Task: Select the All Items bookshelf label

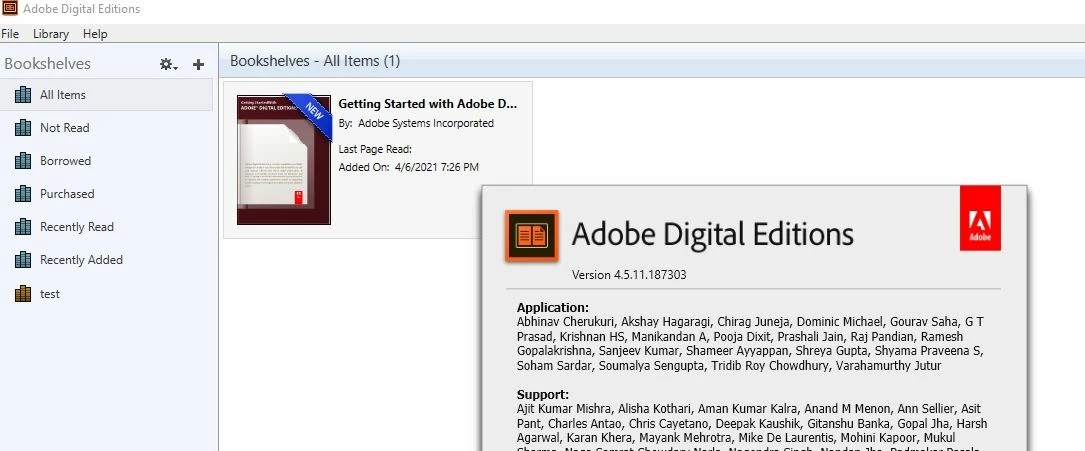Action: 63,95
